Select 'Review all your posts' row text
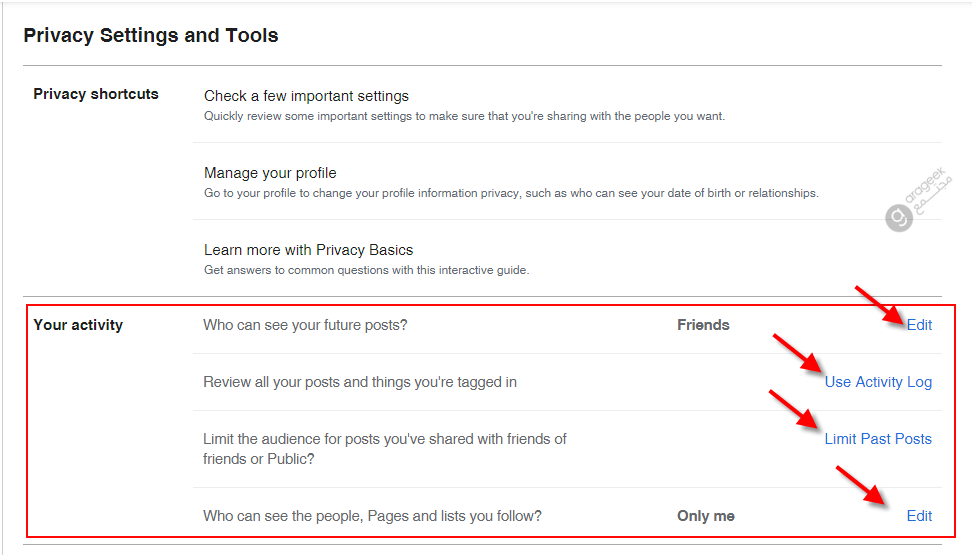Viewport: 972px width, 555px height. (x=360, y=382)
